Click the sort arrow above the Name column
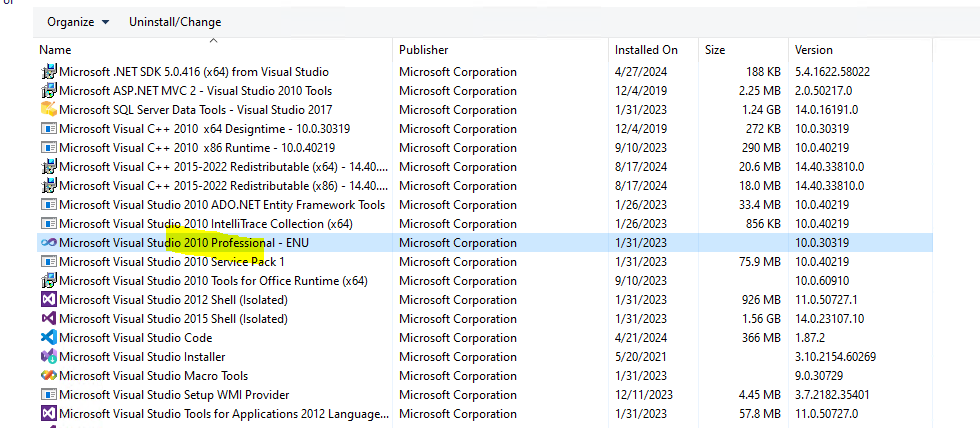The width and height of the screenshot is (980, 428). point(213,41)
